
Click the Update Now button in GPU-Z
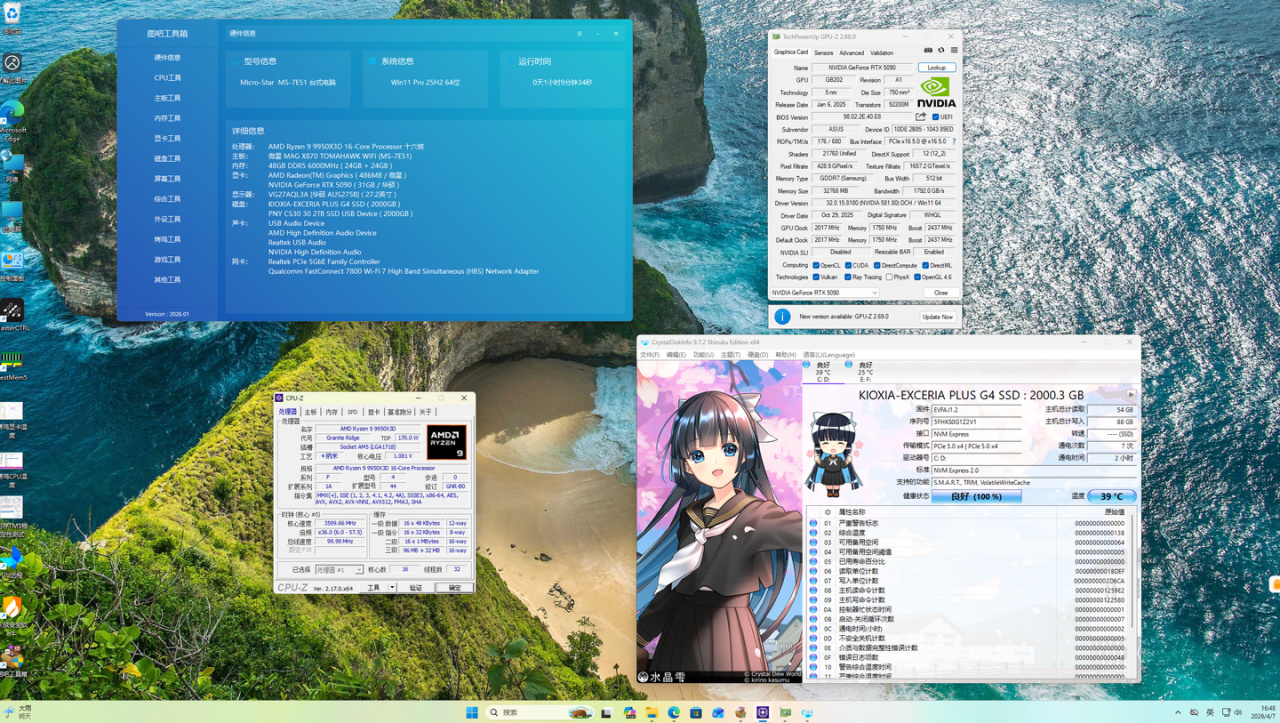click(x=938, y=316)
